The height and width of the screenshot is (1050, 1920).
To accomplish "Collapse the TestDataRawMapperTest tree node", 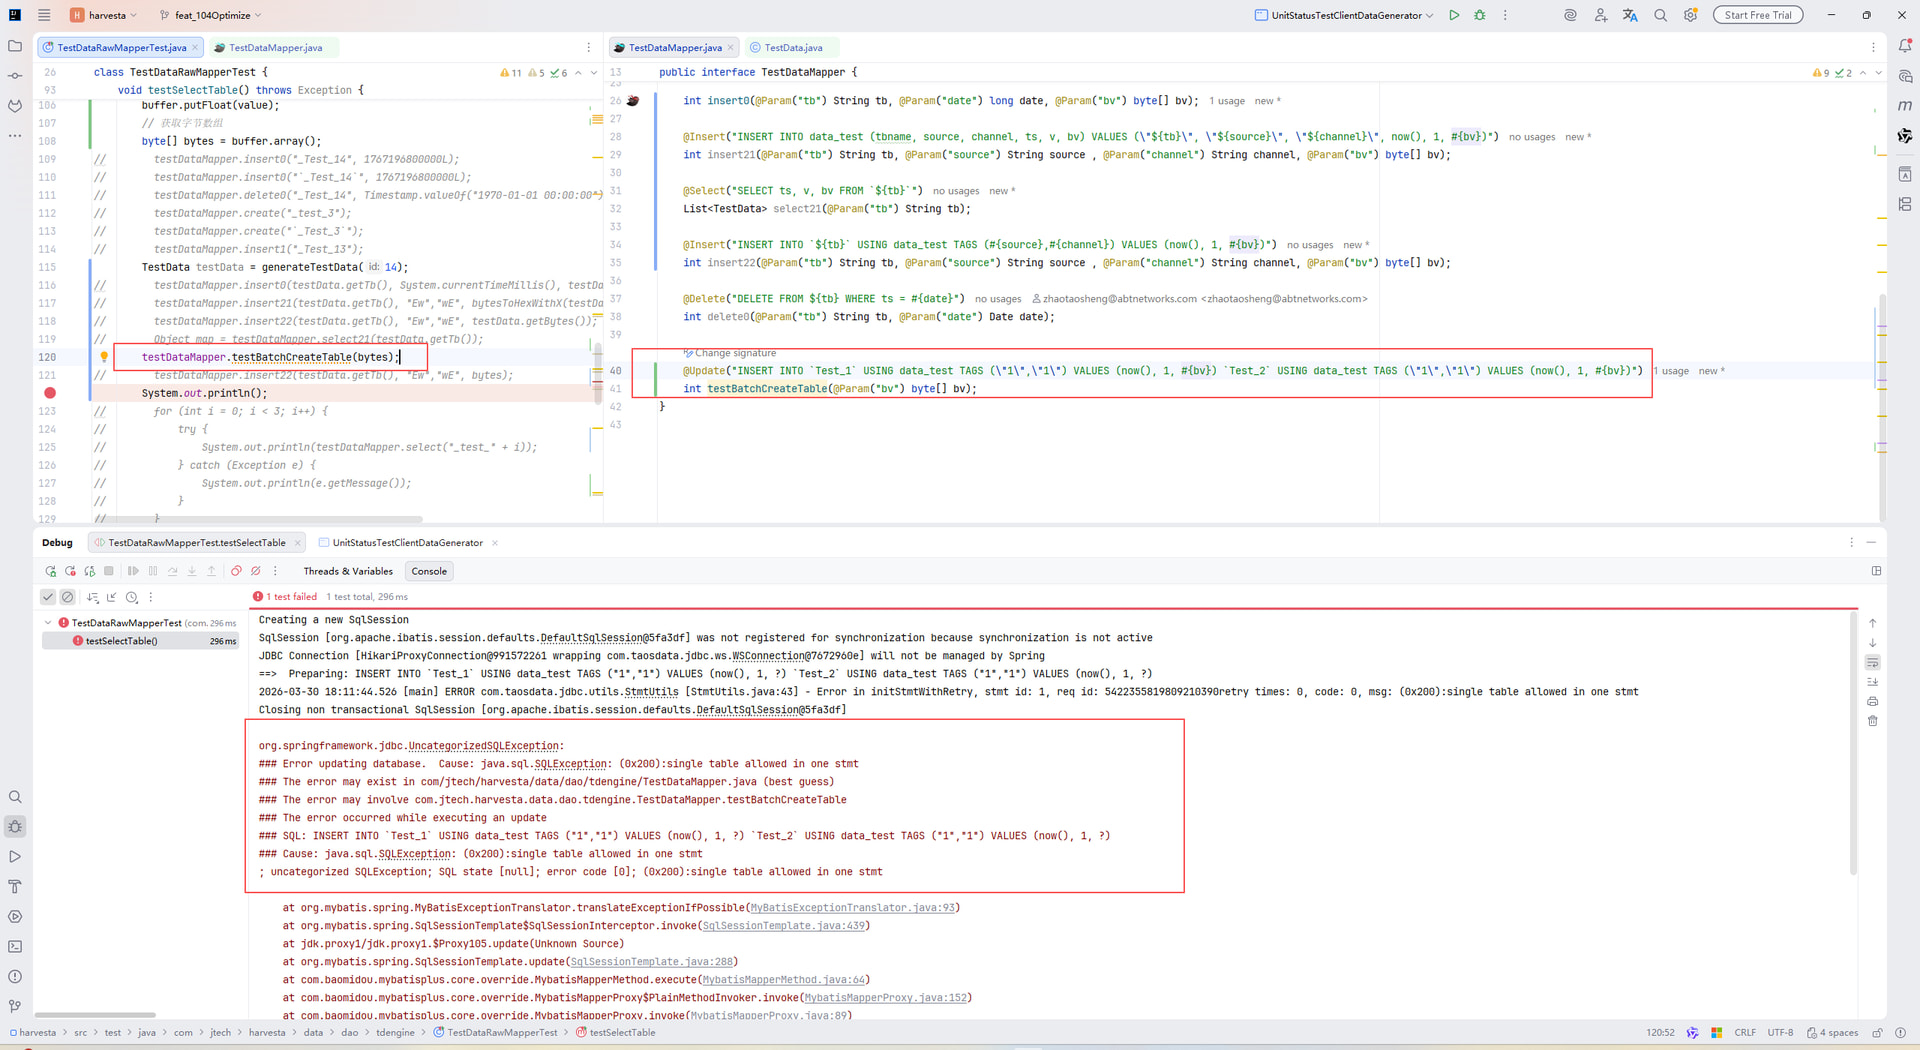I will click(48, 623).
